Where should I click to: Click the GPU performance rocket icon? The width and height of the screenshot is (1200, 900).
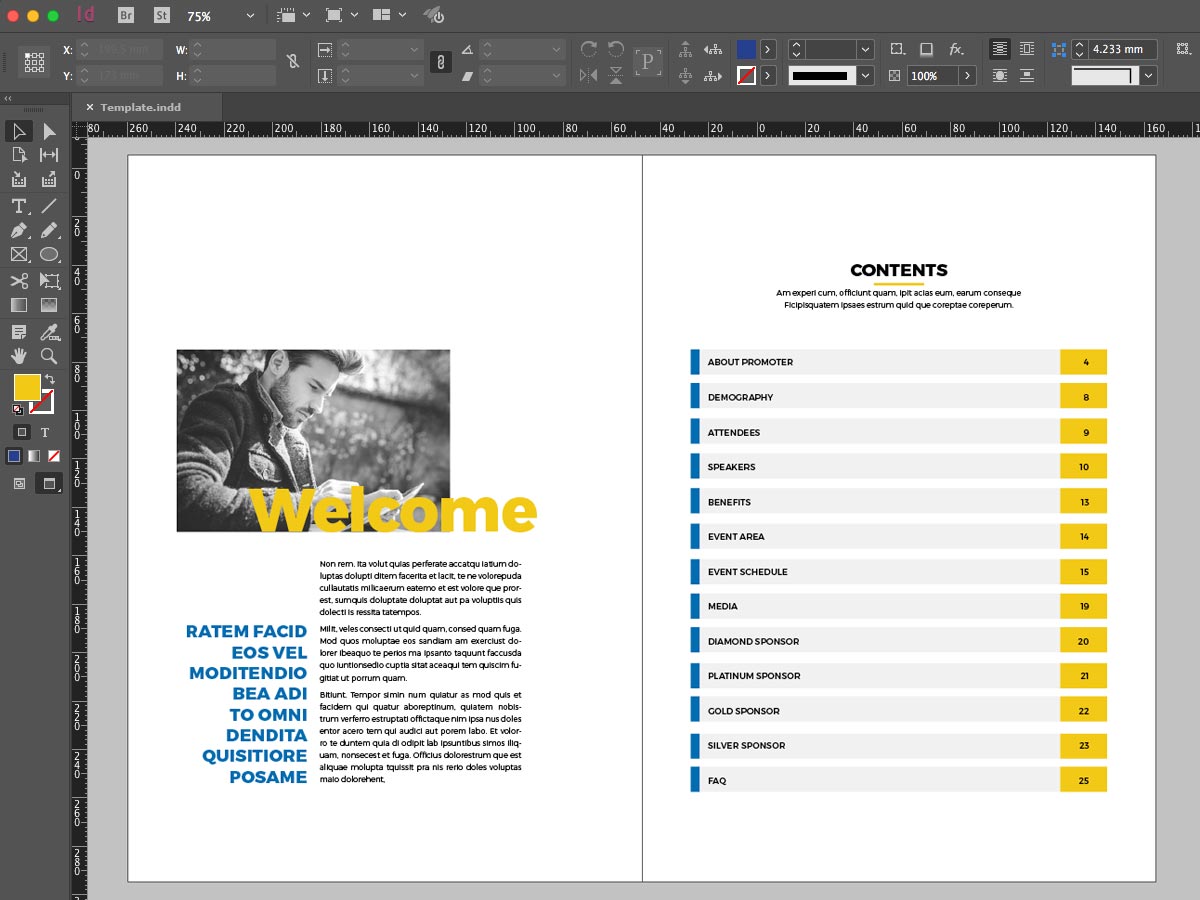pos(433,15)
